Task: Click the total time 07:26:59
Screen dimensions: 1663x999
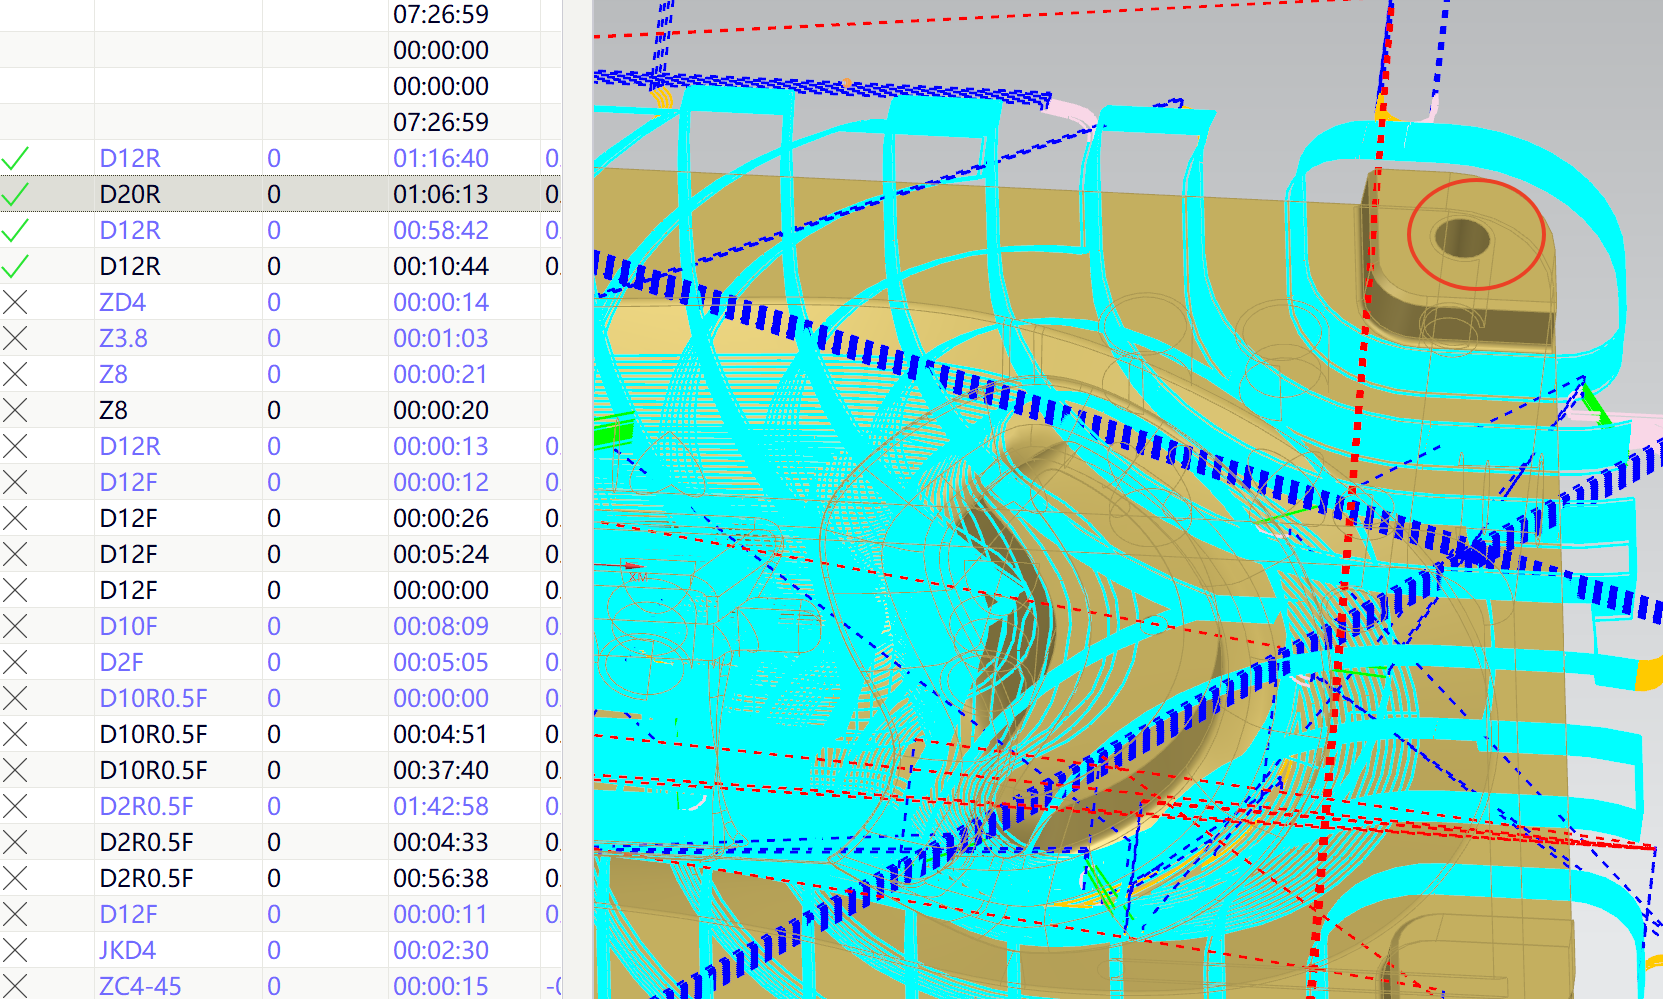Action: [441, 122]
